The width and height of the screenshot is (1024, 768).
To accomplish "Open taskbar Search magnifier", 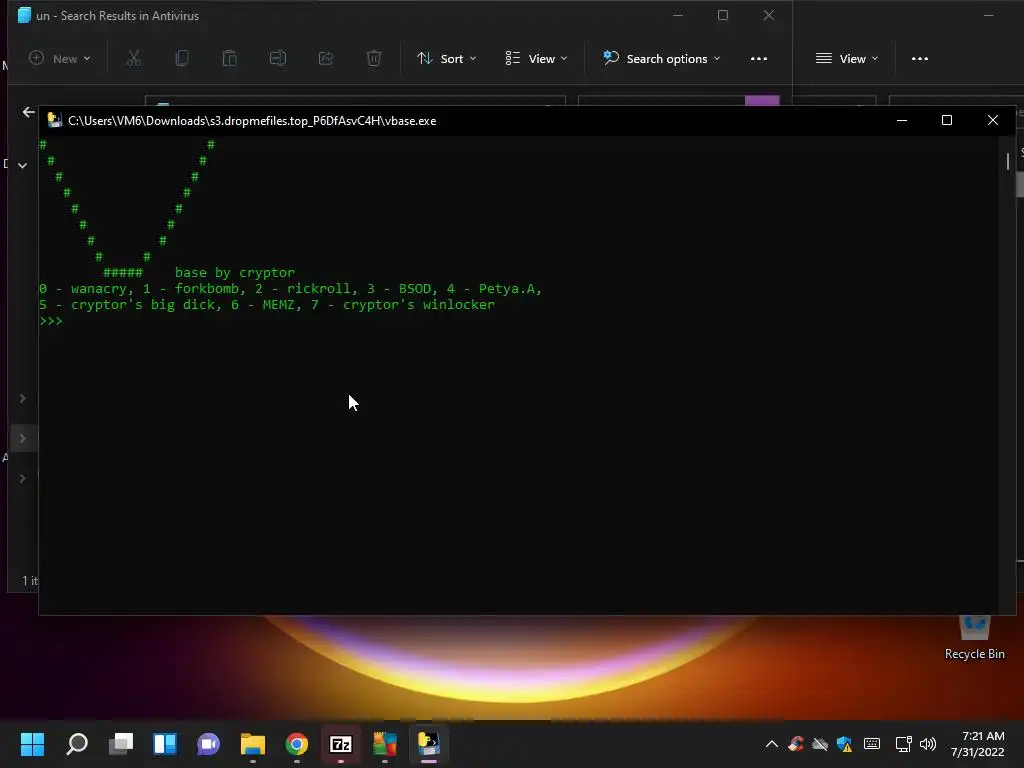I will coord(77,744).
